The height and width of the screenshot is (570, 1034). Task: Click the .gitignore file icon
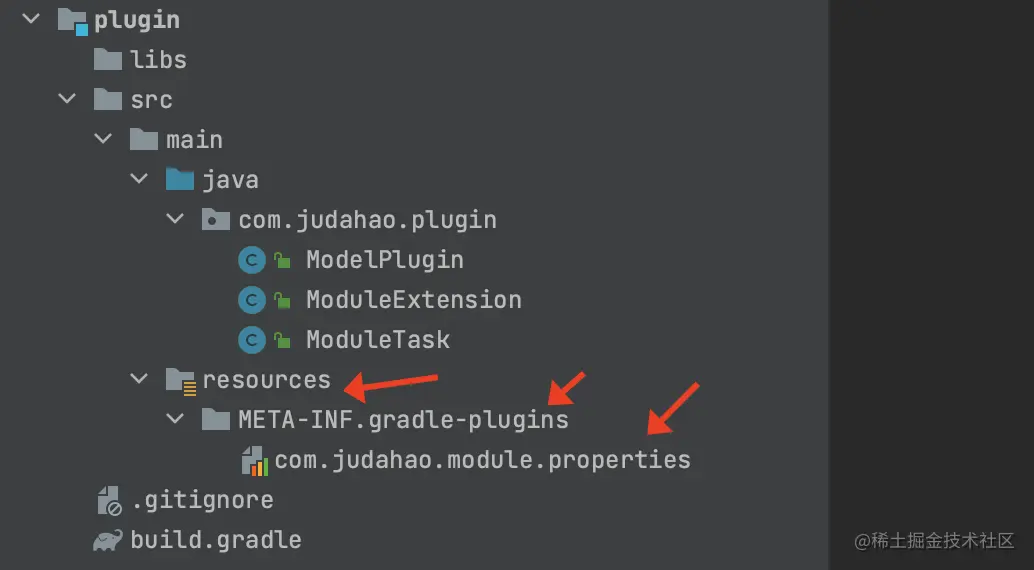coord(109,500)
